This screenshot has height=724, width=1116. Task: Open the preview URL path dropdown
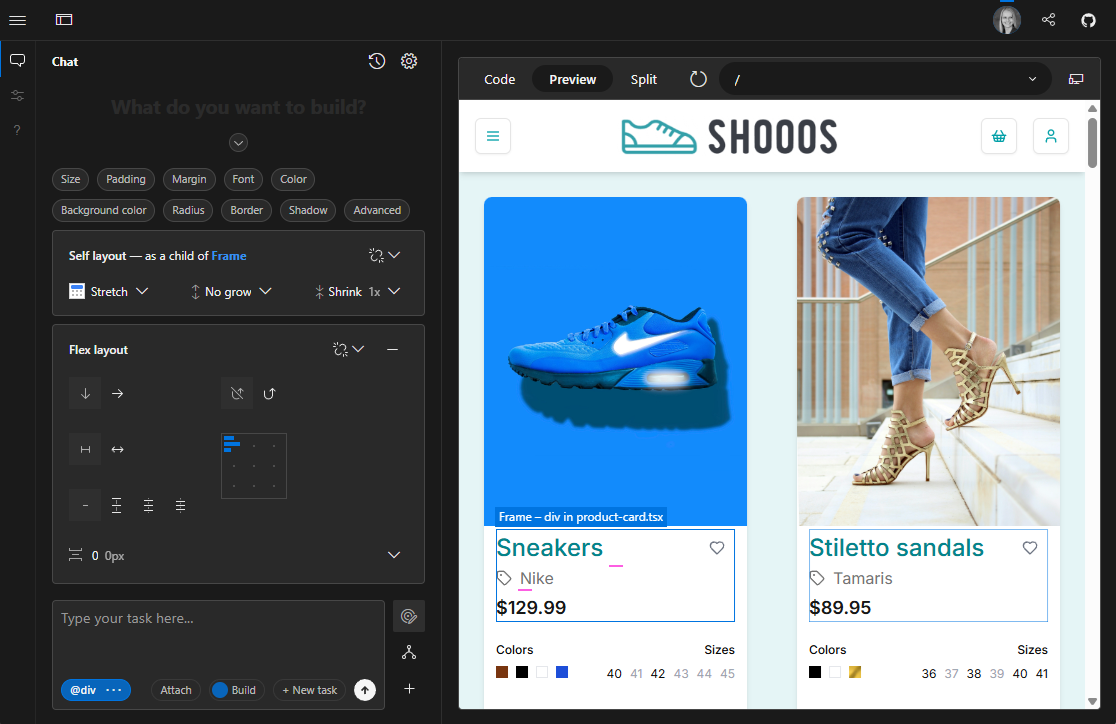click(1032, 79)
